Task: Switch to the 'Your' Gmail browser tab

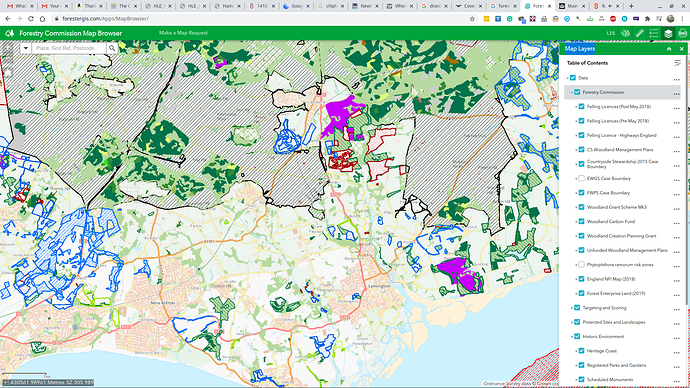Action: [x=55, y=6]
